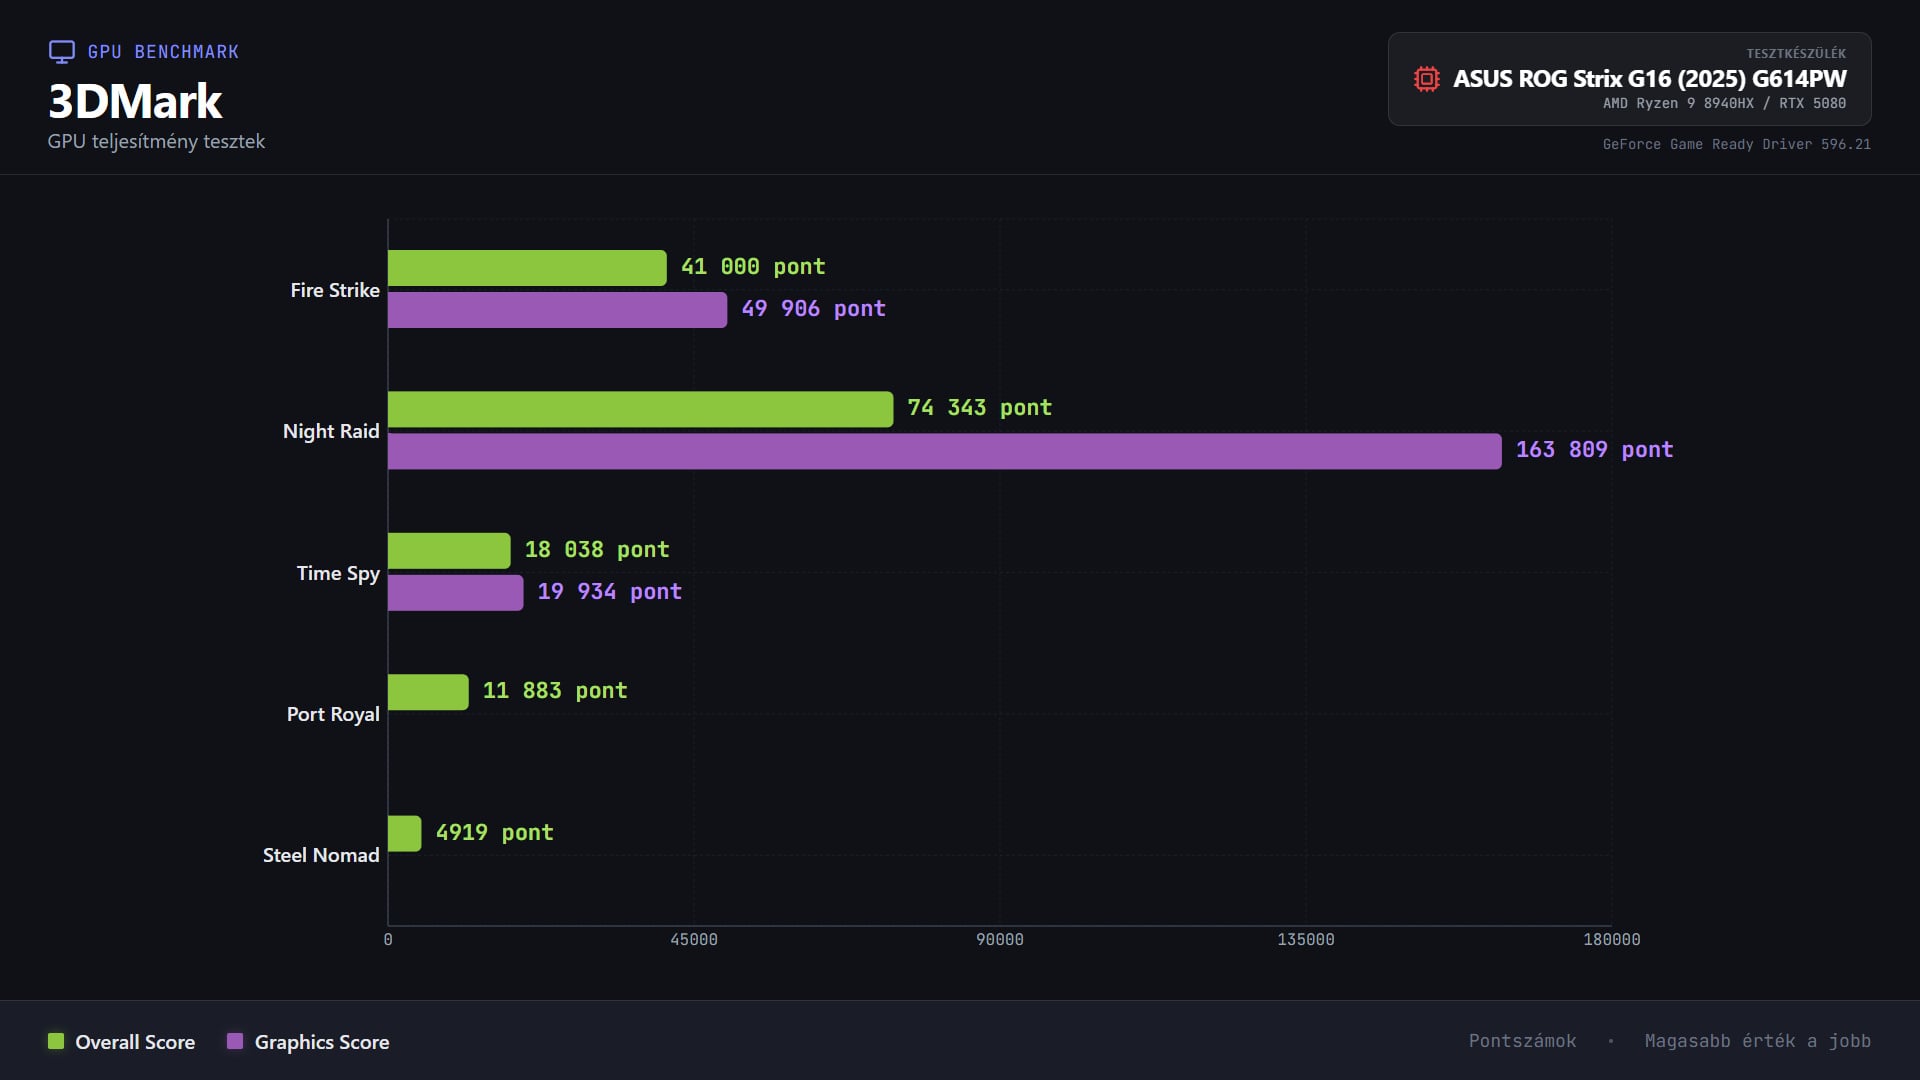1920x1080 pixels.
Task: Toggle the Overall Score legend label
Action: point(135,1042)
